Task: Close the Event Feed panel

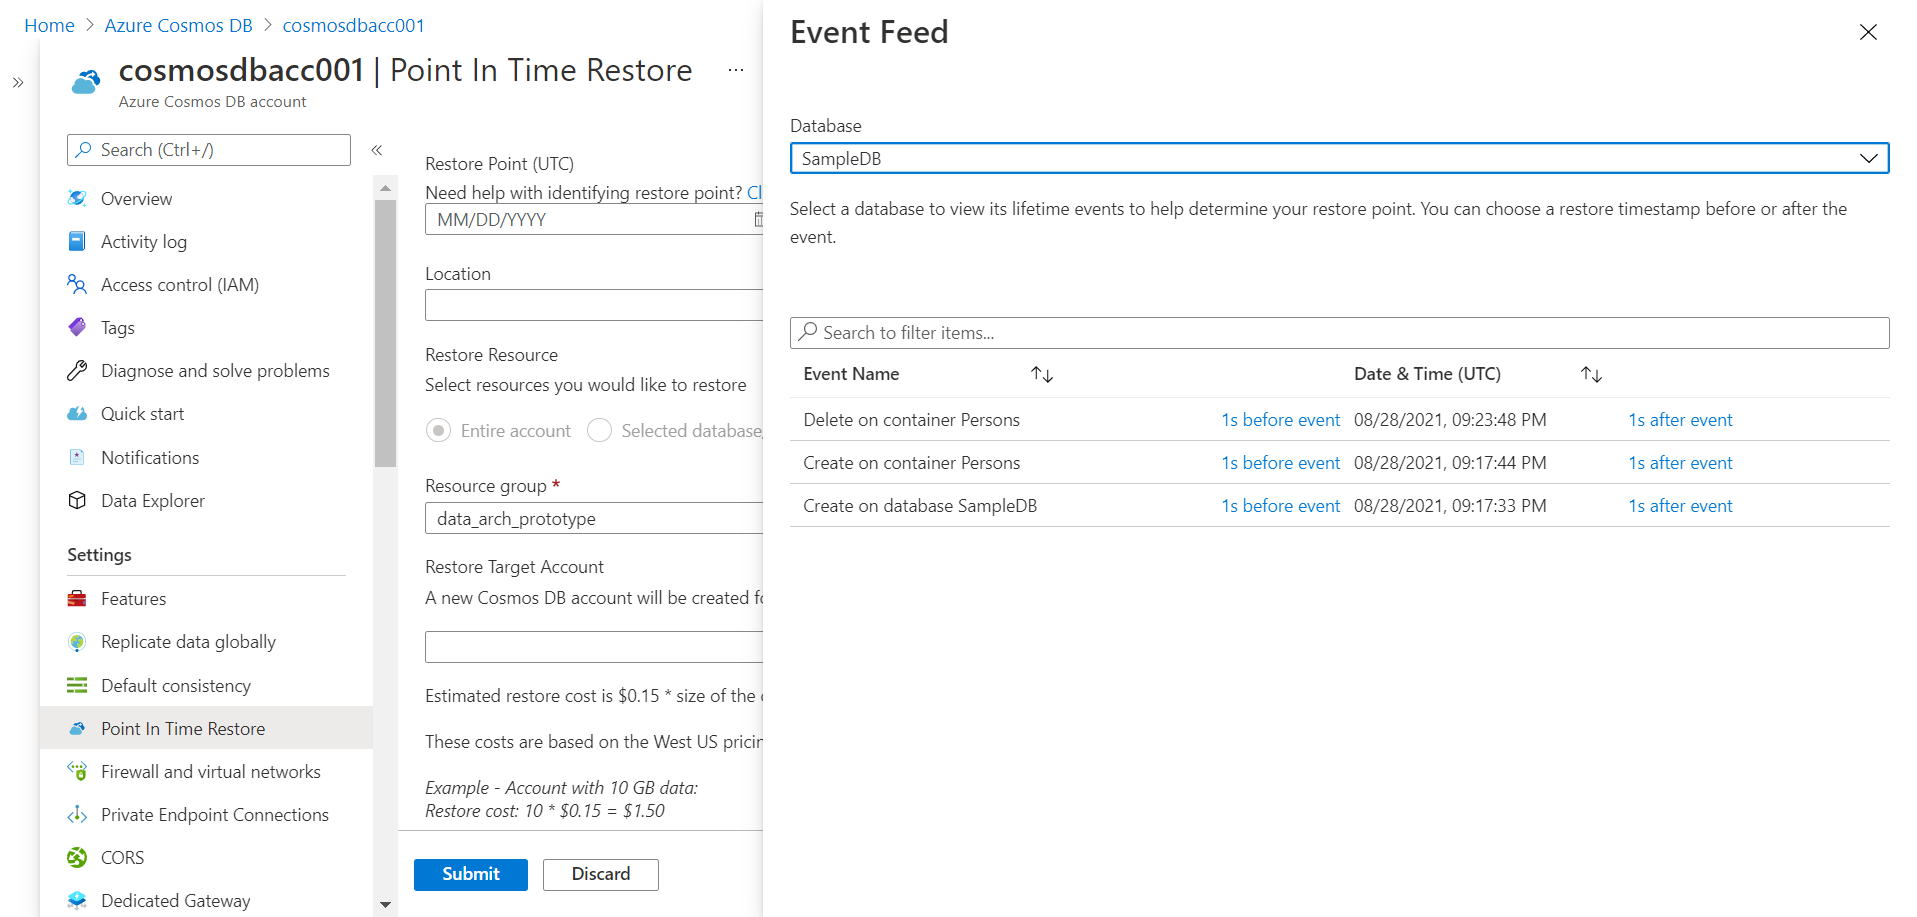Action: [x=1867, y=32]
